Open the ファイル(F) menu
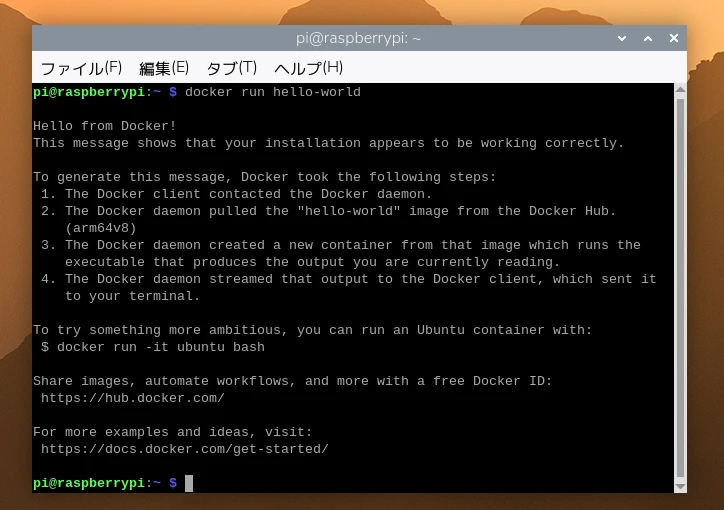This screenshot has width=724, height=510. 81,68
